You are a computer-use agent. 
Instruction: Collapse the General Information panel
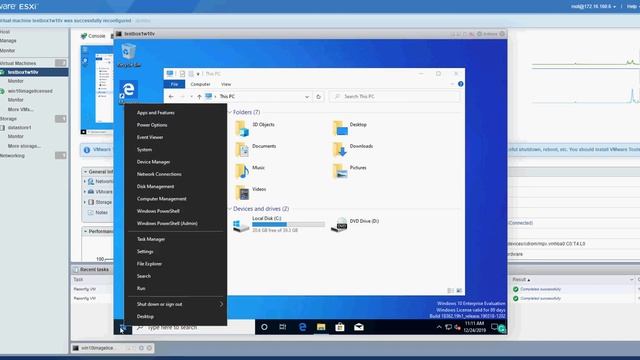(85, 172)
